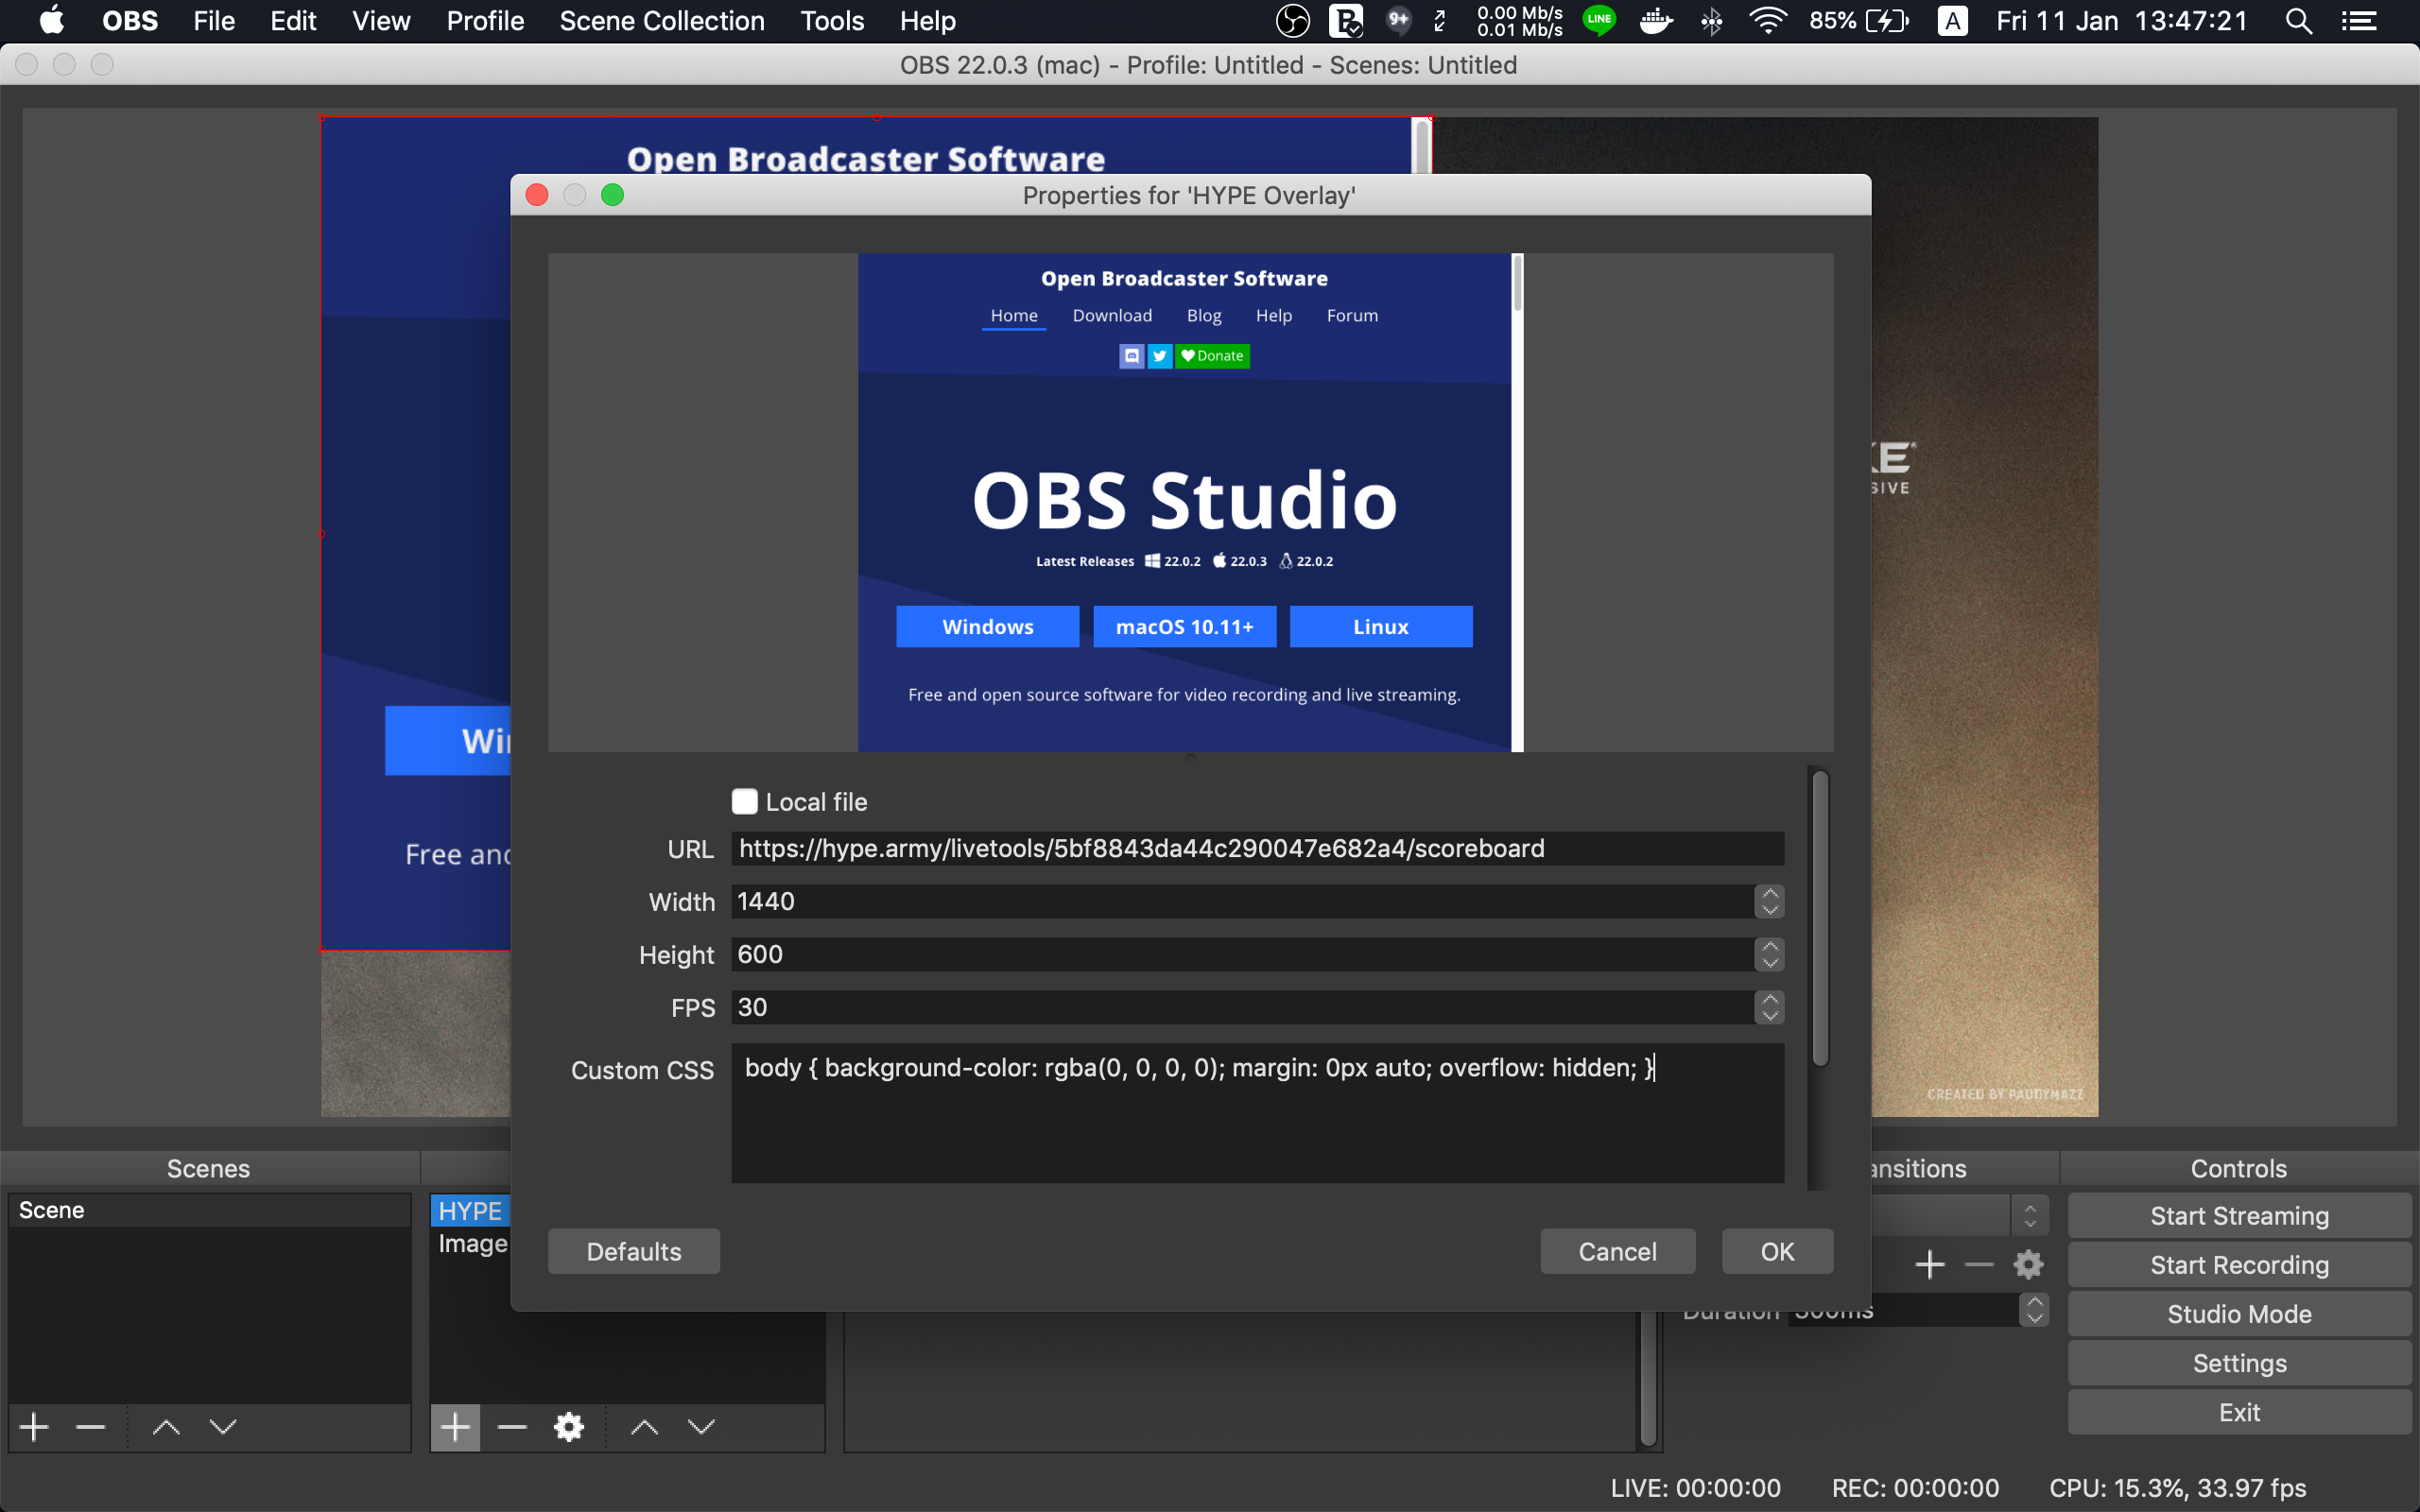This screenshot has width=2420, height=1512.
Task: Select HYPE source in Sources list
Action: coord(471,1211)
